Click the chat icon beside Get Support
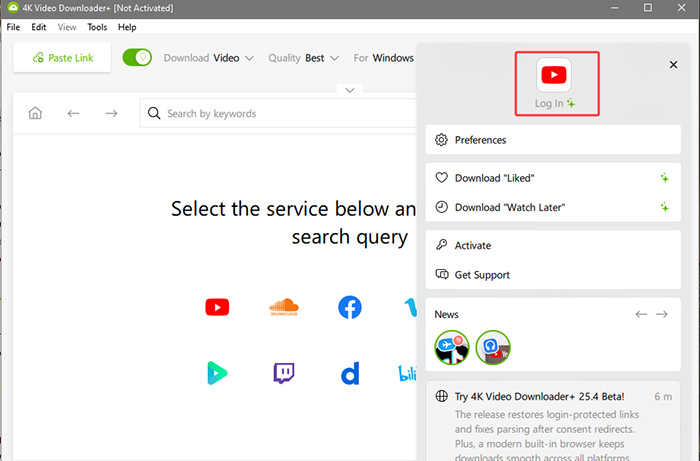 pos(442,274)
